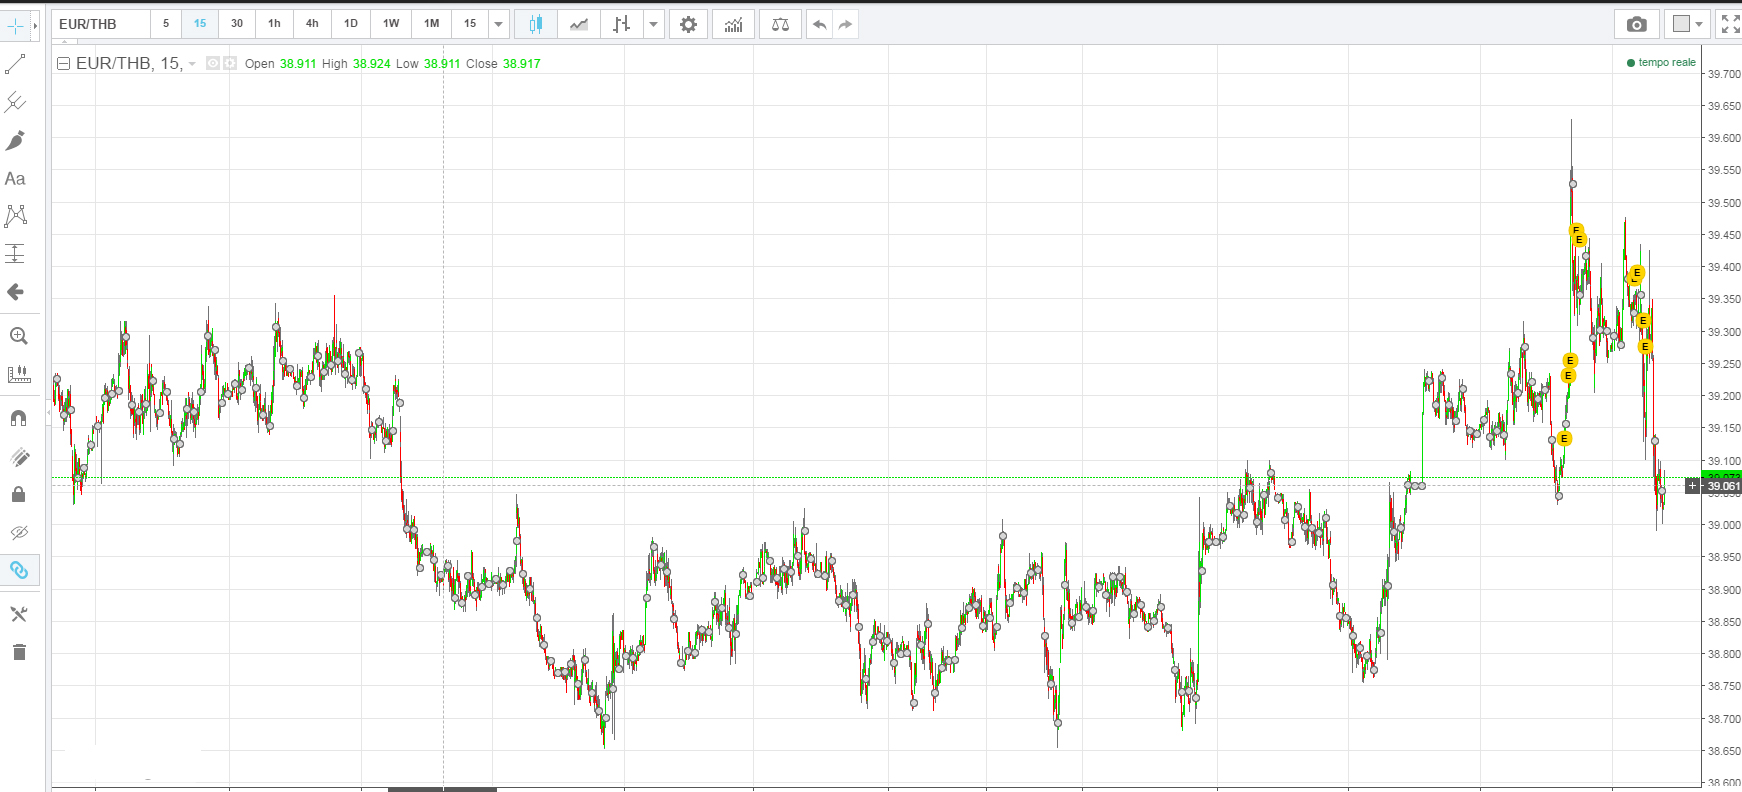The image size is (1742, 792).
Task: Click the undo arrow button
Action: coord(820,24)
